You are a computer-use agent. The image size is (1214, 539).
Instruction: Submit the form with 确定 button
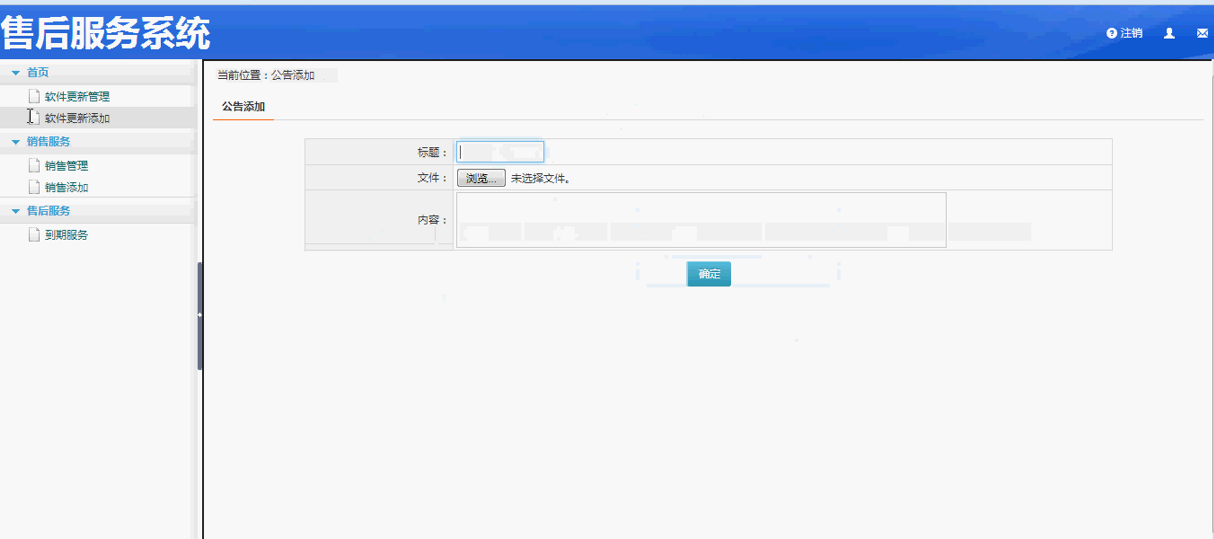[x=709, y=274]
